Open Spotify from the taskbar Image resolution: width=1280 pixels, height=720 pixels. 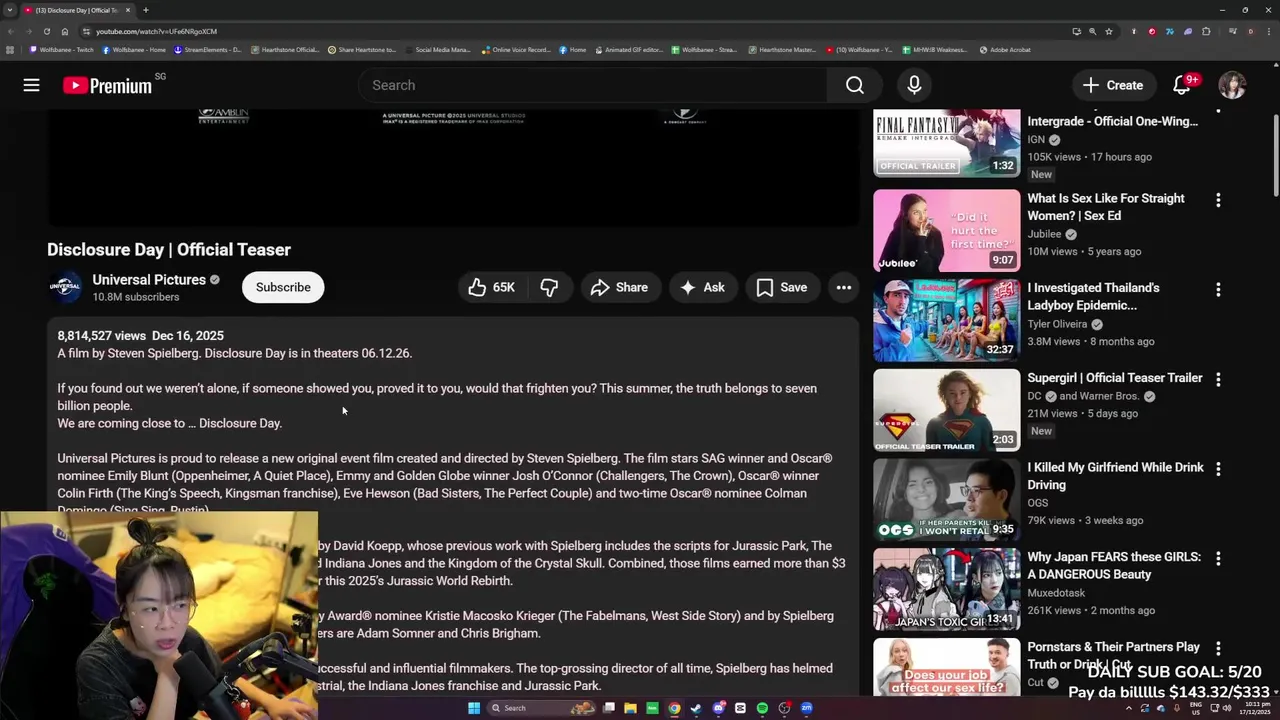point(762,708)
